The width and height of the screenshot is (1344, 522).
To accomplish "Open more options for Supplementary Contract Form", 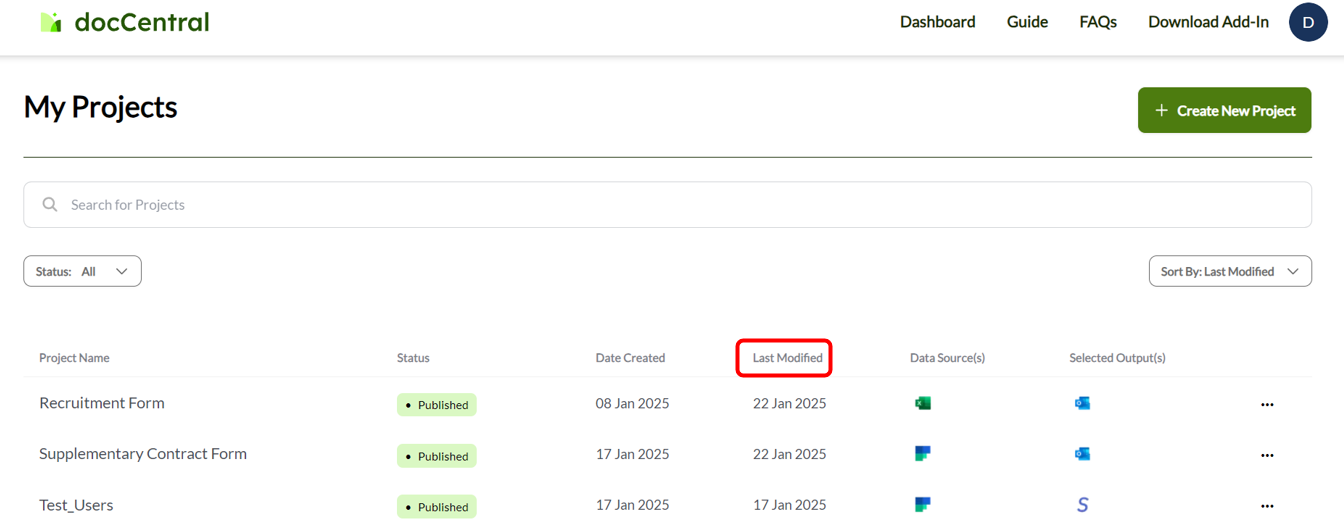I will [1267, 456].
